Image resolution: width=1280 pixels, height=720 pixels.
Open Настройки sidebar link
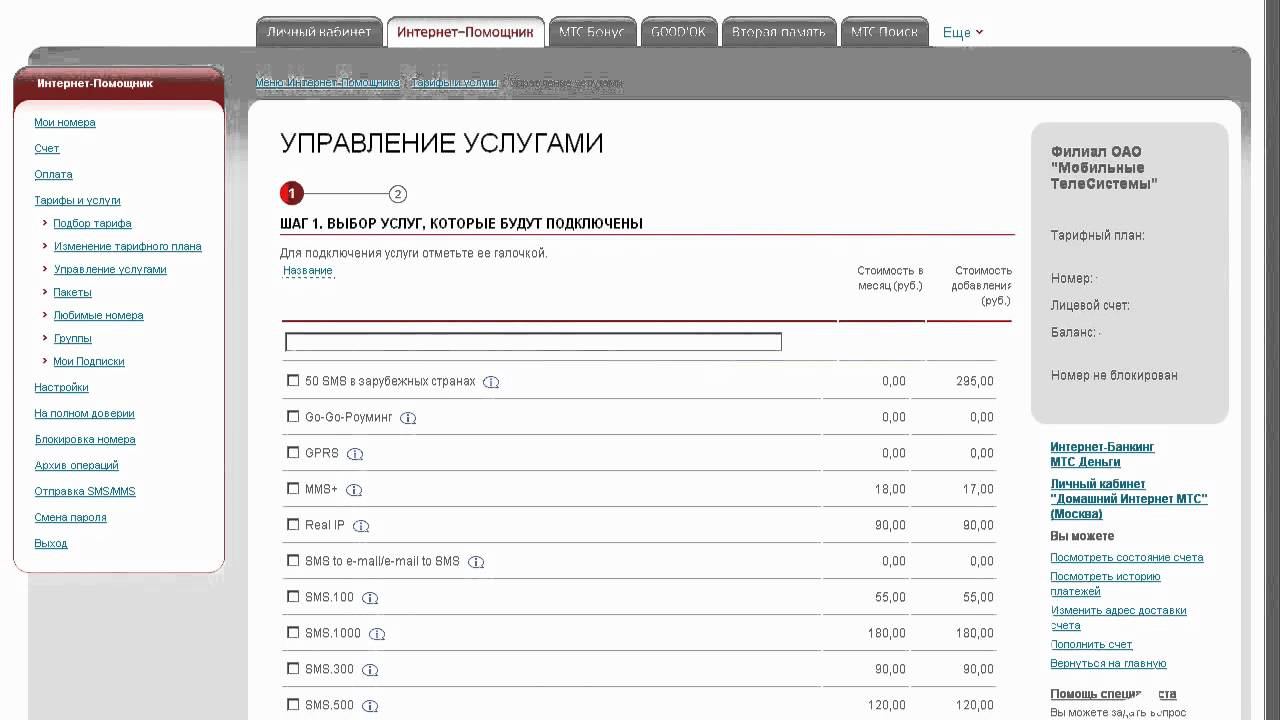61,387
